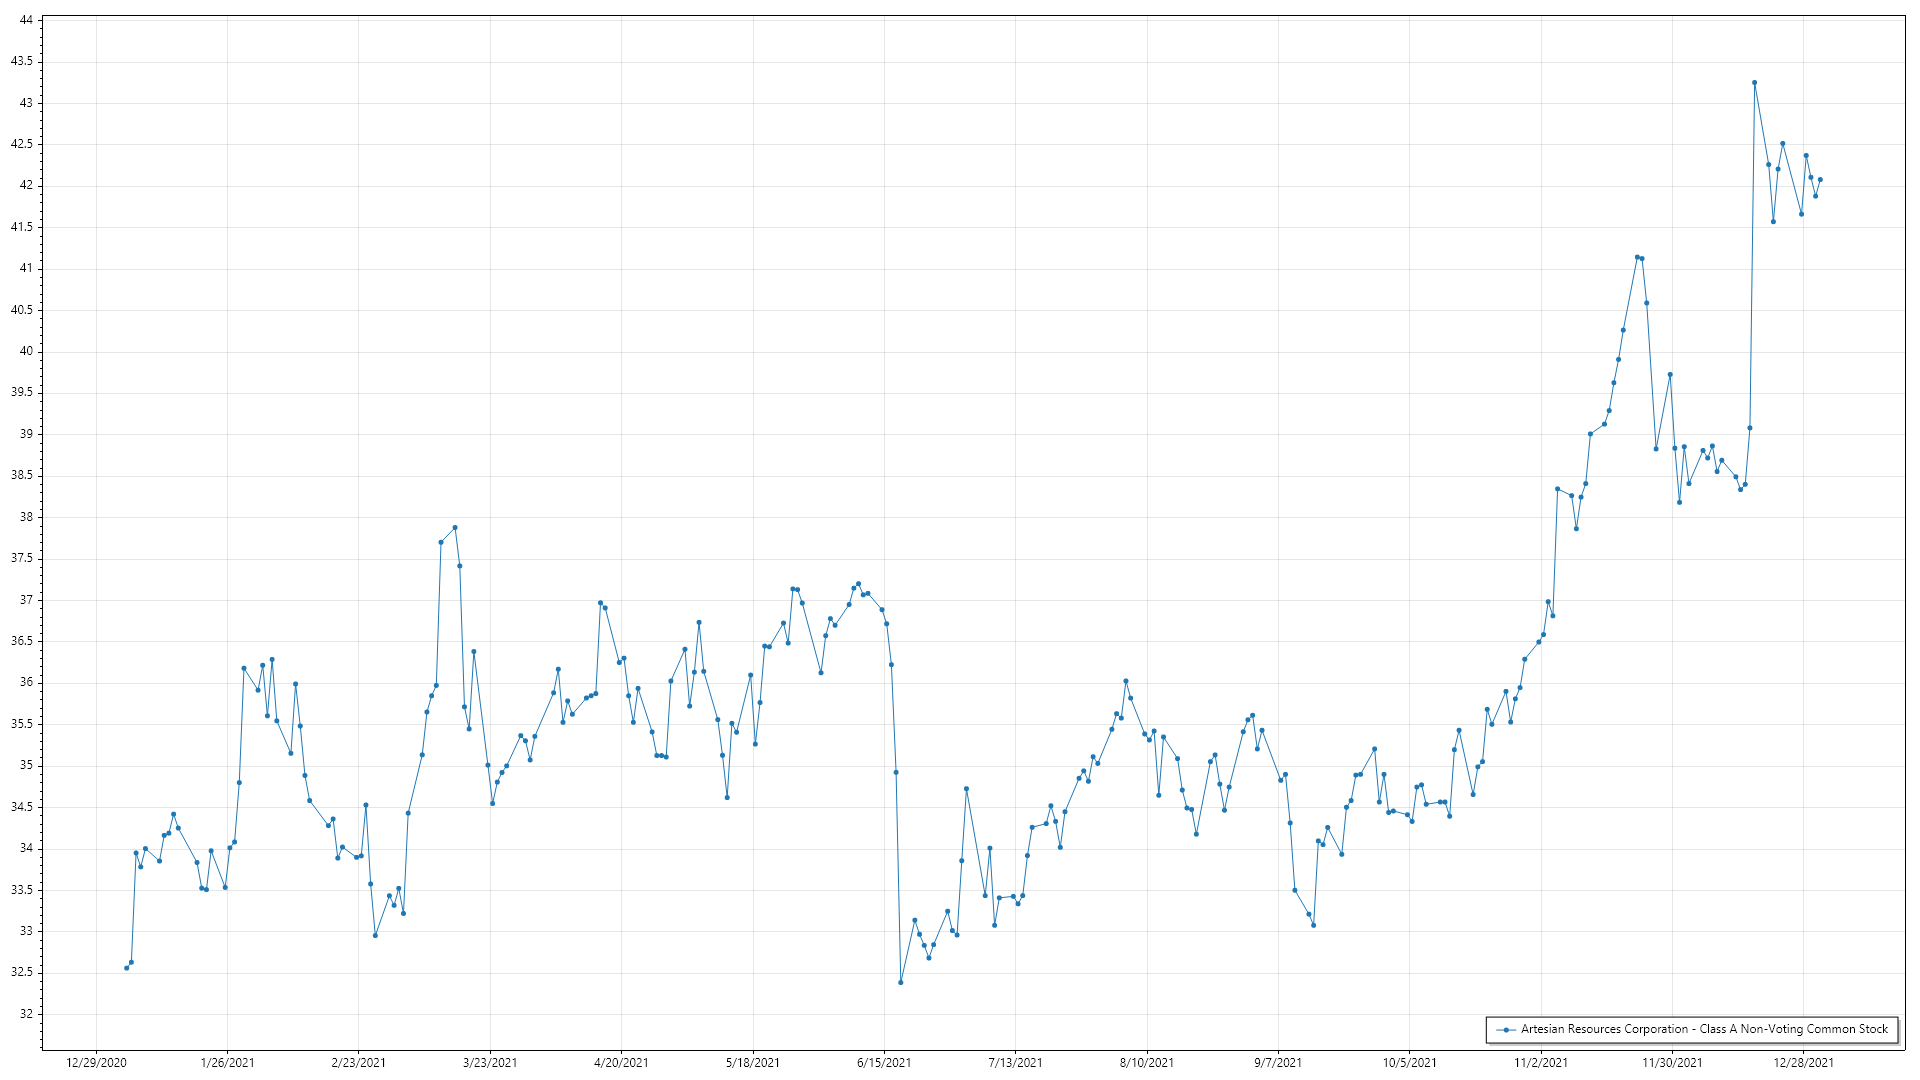The width and height of the screenshot is (1920, 1080).
Task: Click the legend line marker icon
Action: click(x=1505, y=1029)
